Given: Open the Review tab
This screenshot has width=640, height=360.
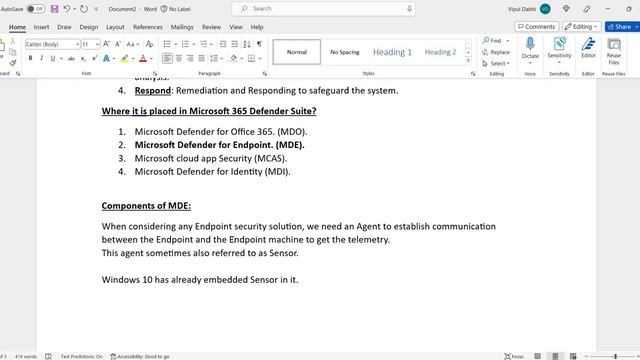Looking at the screenshot, I should click(x=211, y=27).
